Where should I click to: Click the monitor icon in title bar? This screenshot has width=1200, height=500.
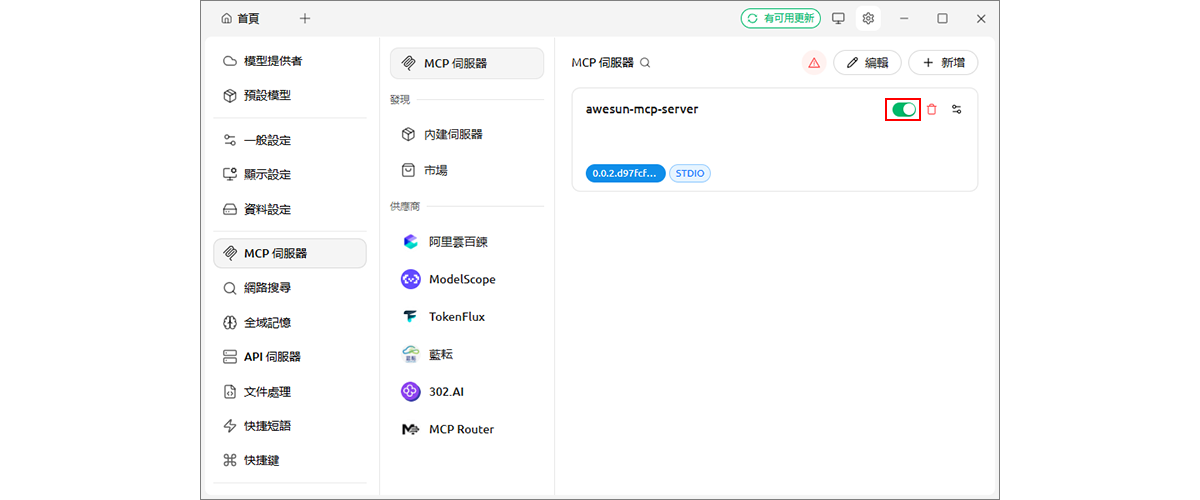click(839, 18)
